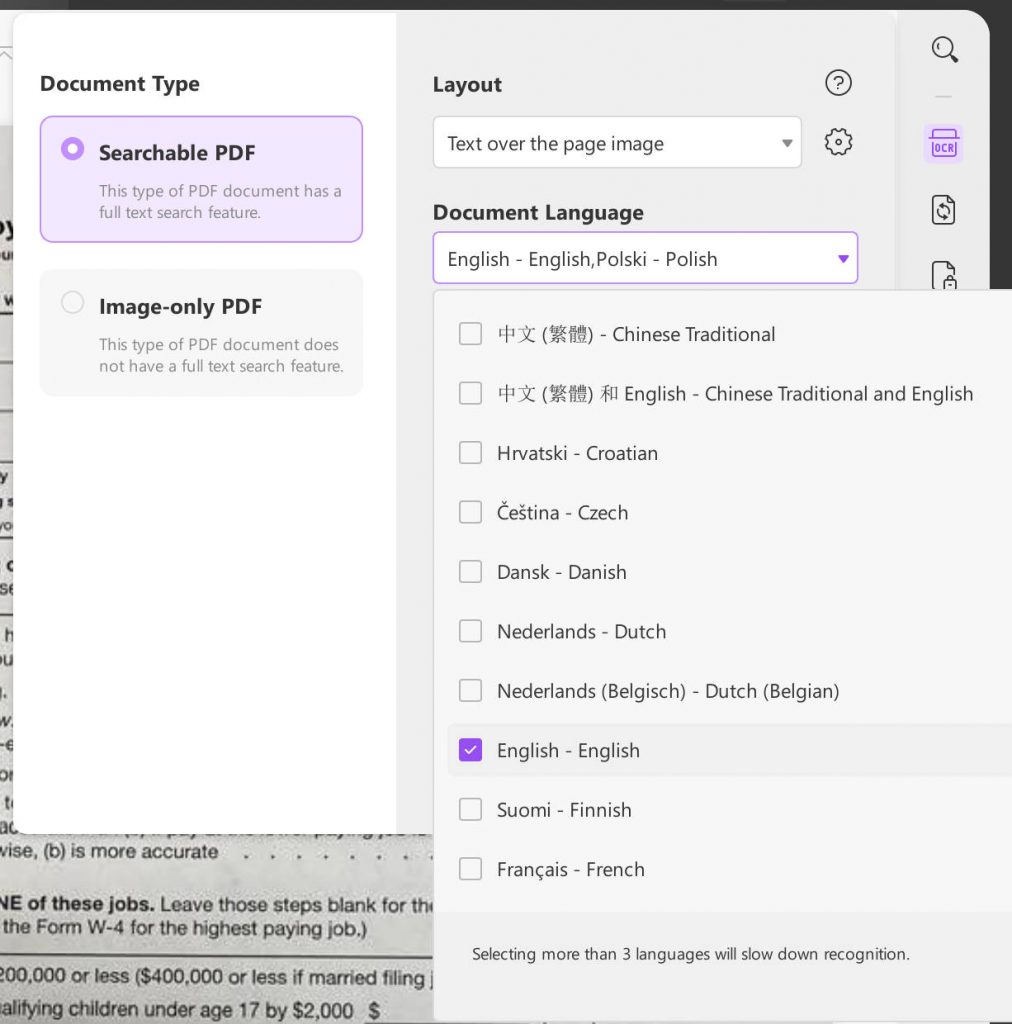Open the Layout dropdown
This screenshot has width=1012, height=1024.
(617, 142)
